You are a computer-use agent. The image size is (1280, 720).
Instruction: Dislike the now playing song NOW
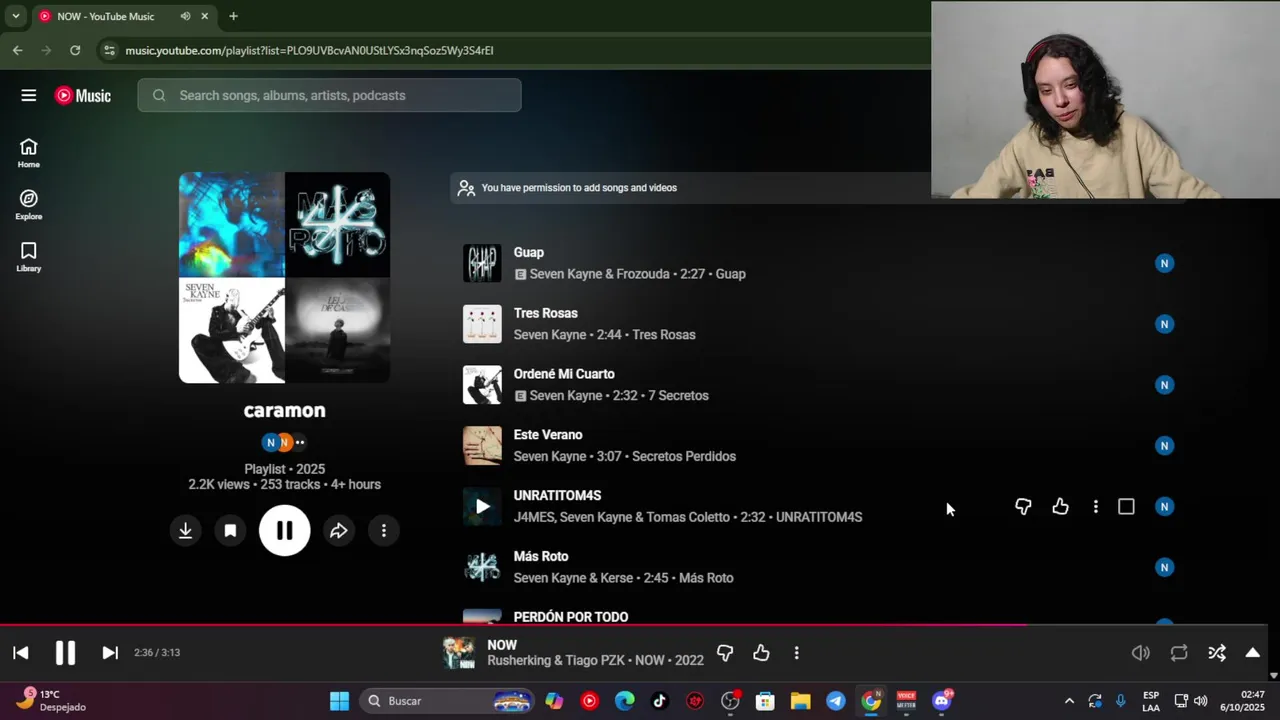(x=725, y=653)
